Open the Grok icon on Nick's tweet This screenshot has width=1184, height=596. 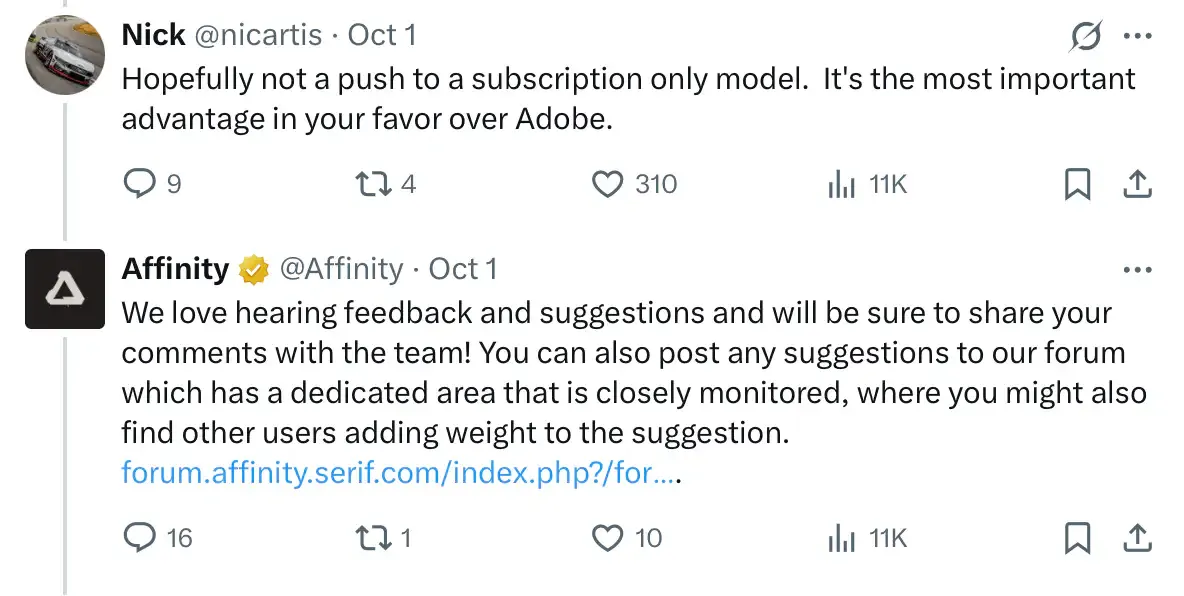coord(1086,36)
